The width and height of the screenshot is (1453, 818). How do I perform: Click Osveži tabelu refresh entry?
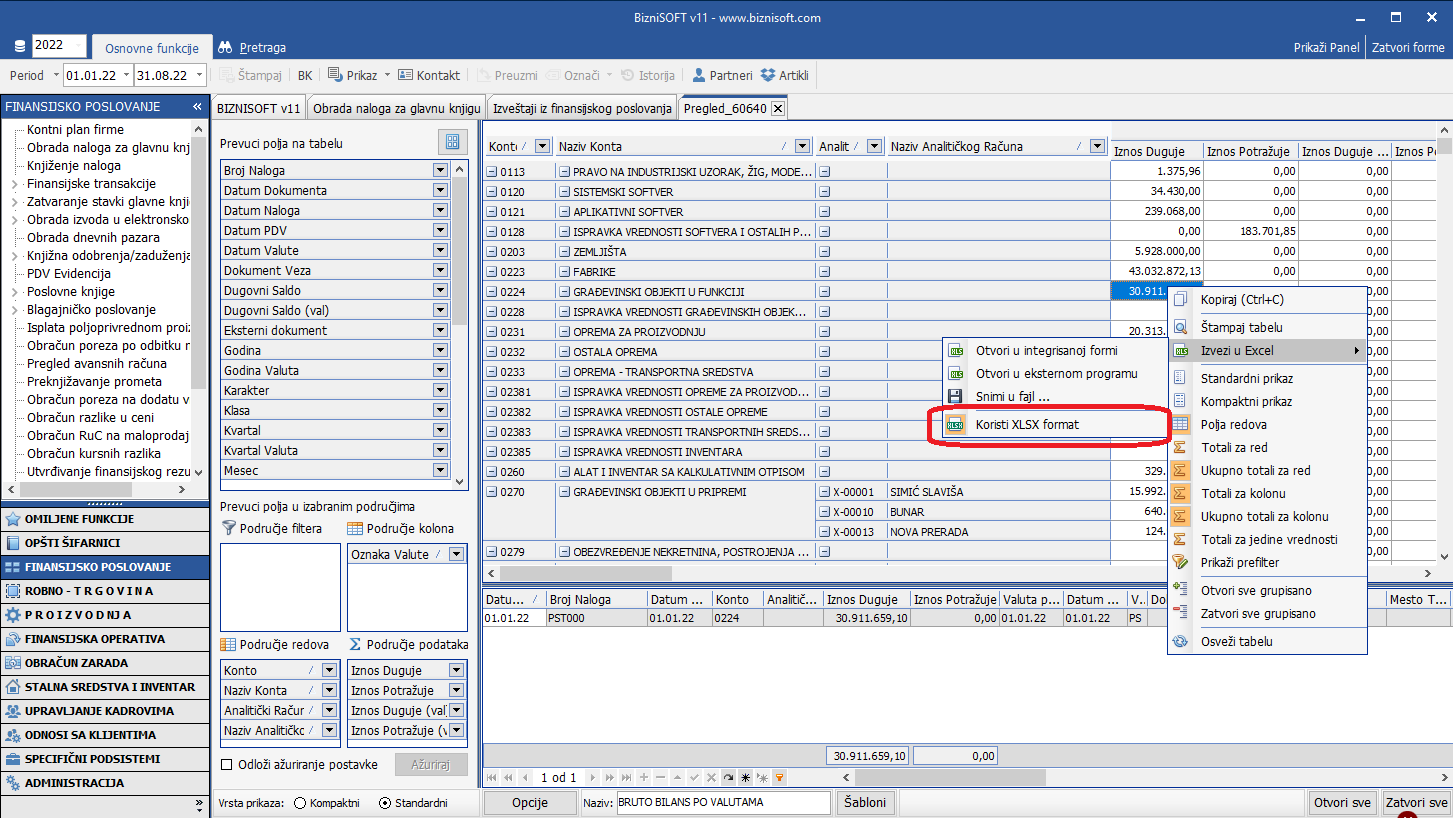pos(1236,641)
